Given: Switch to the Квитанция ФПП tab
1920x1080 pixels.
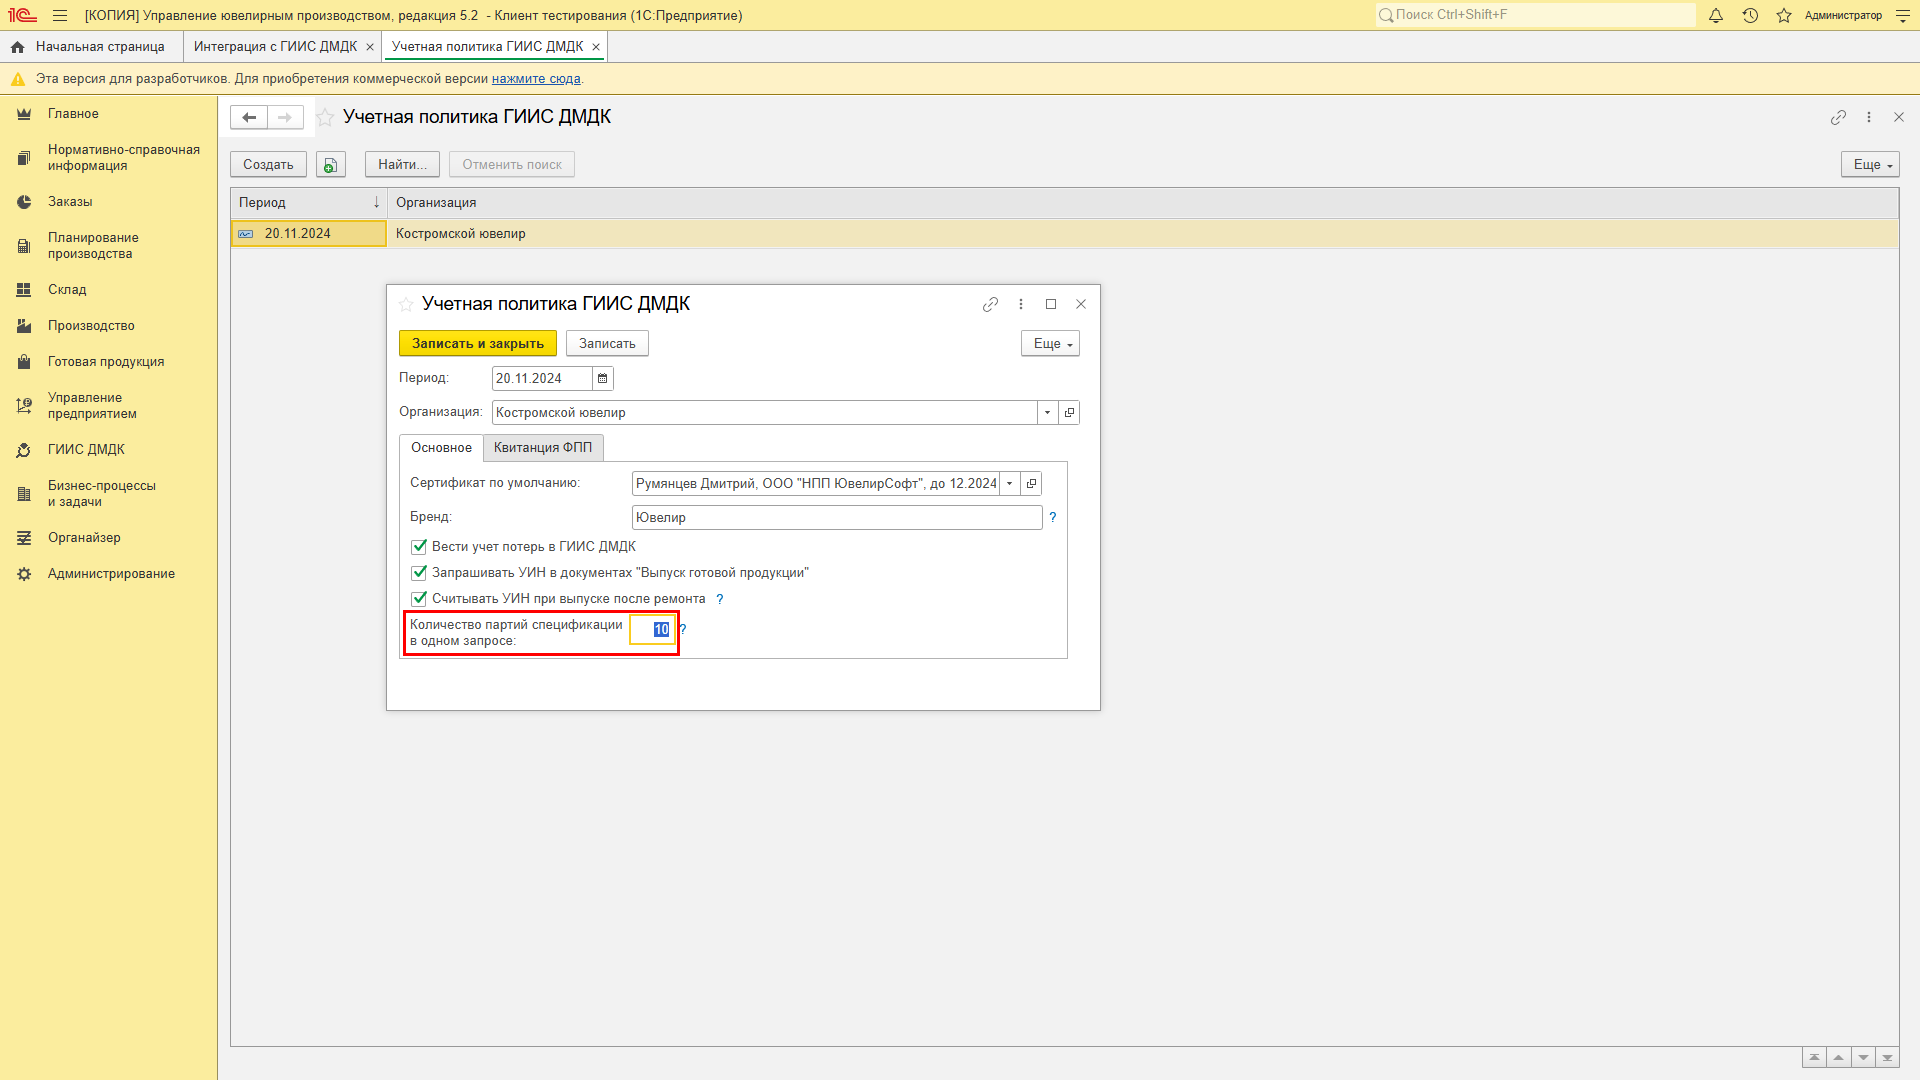Looking at the screenshot, I should (x=543, y=448).
